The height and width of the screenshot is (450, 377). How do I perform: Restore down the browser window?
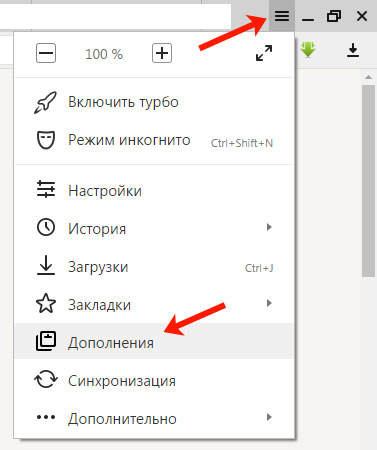pos(334,16)
